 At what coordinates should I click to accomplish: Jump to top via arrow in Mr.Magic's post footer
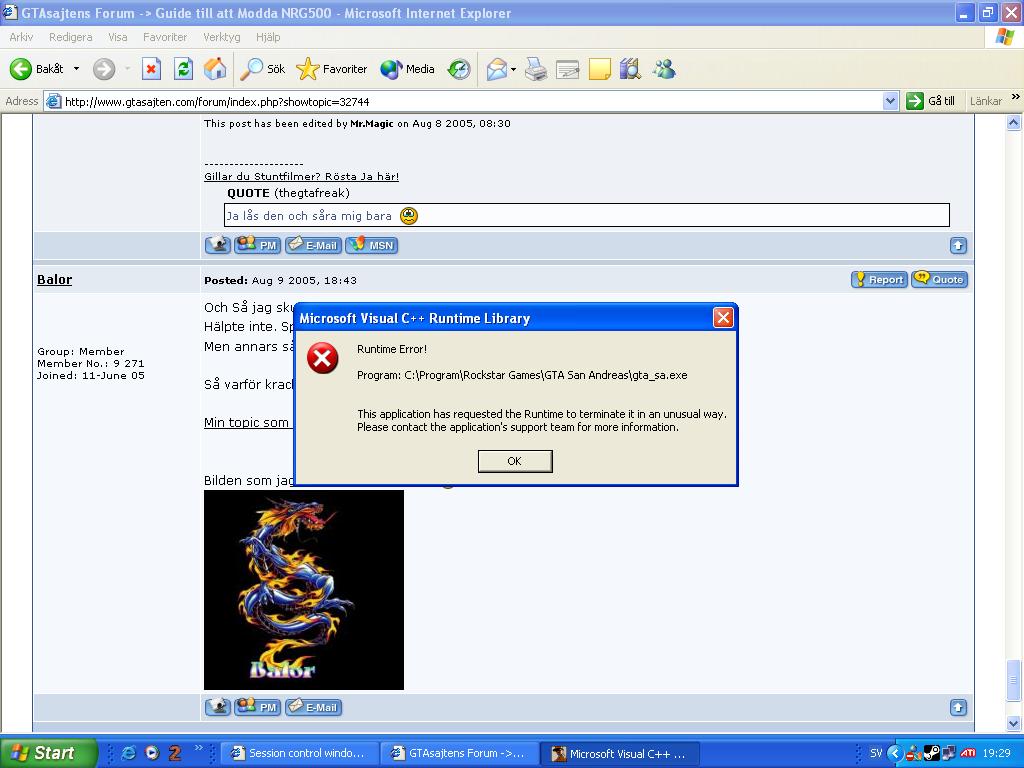click(958, 246)
